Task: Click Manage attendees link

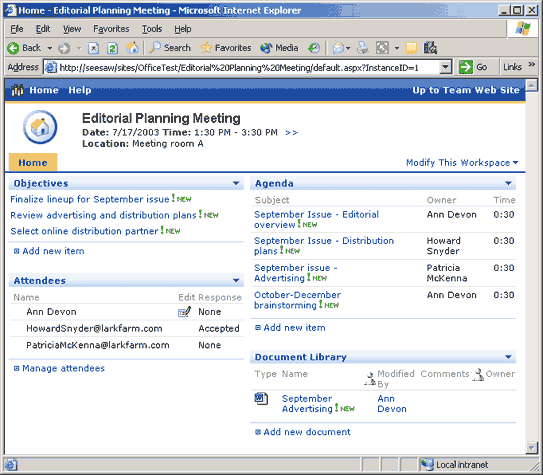Action: (x=63, y=368)
